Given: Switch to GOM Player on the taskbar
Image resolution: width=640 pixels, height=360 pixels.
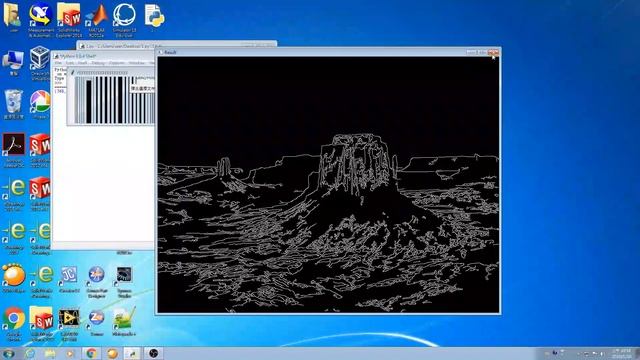Looking at the screenshot, I should coord(112,353).
